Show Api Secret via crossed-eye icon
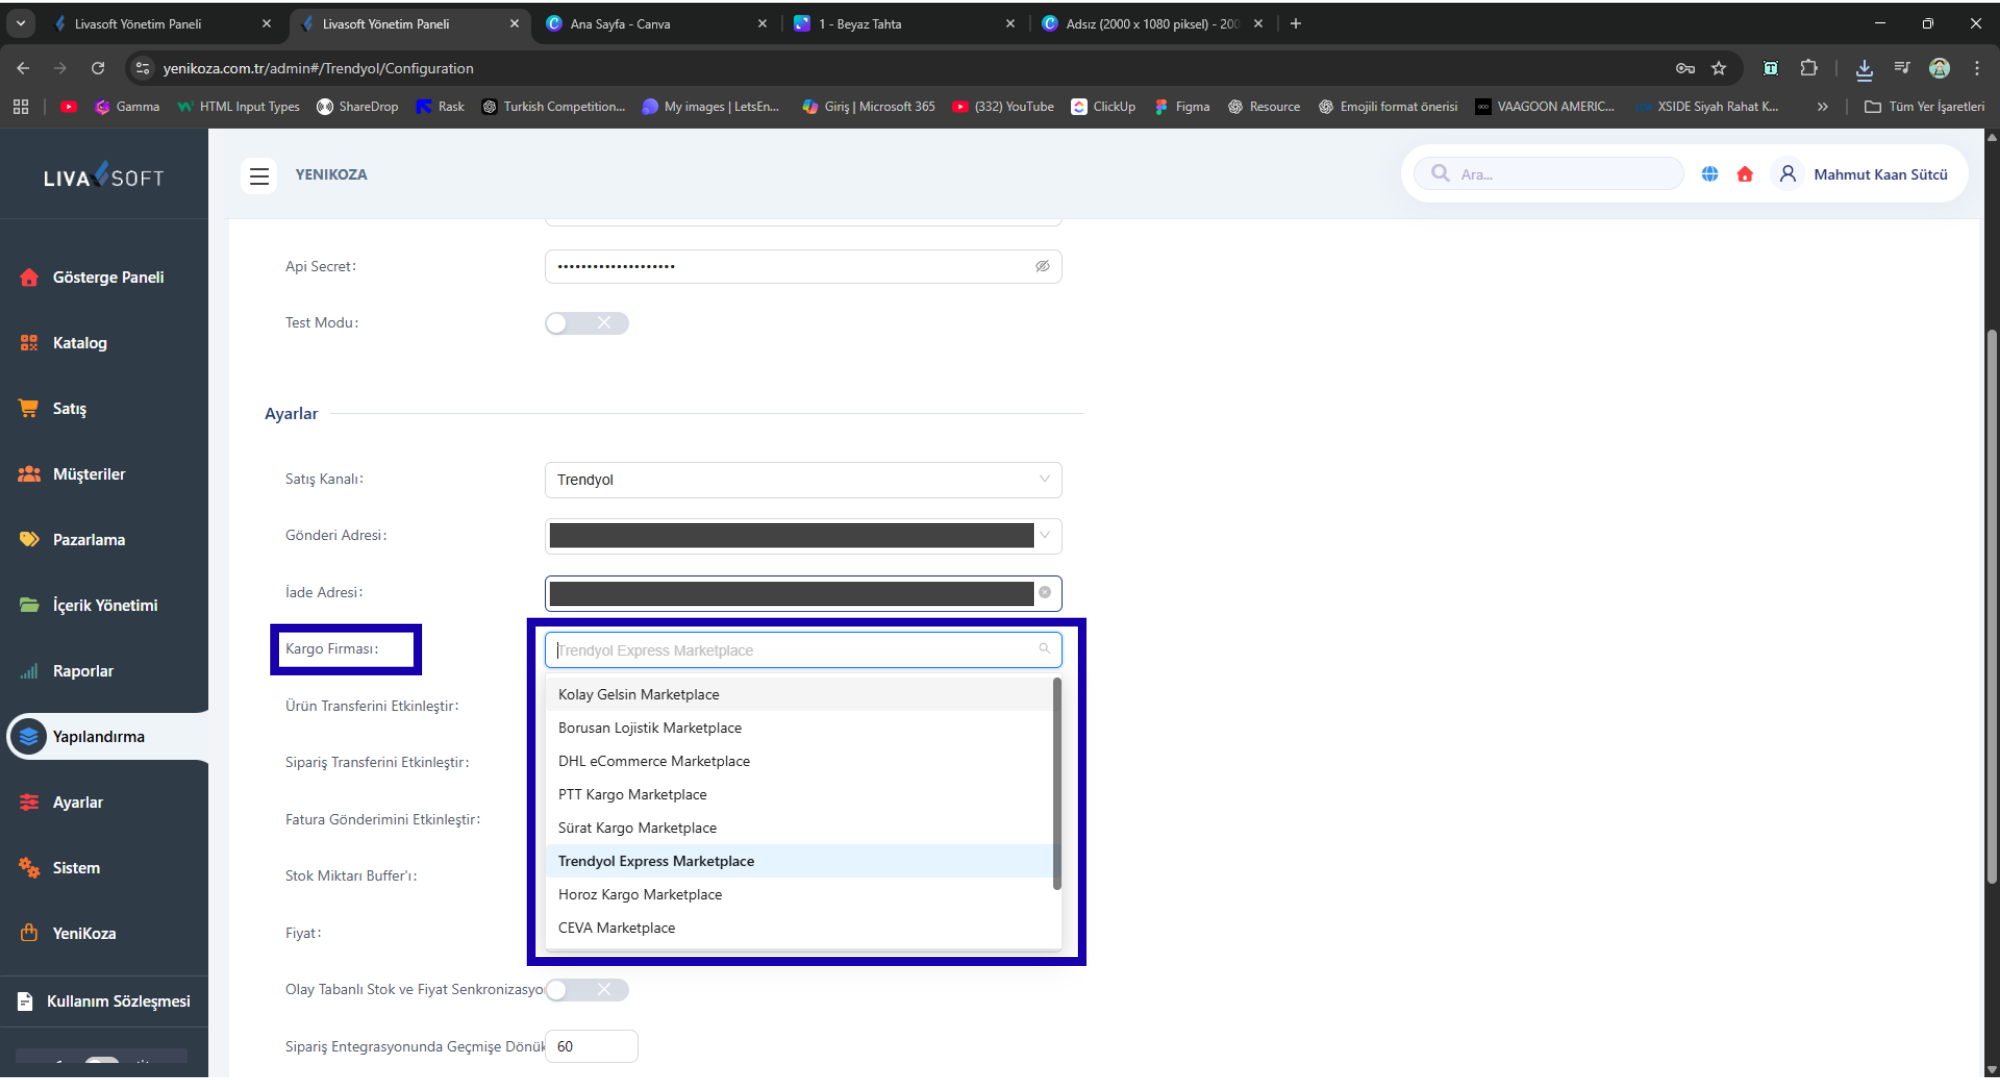This screenshot has width=2000, height=1080. tap(1042, 266)
